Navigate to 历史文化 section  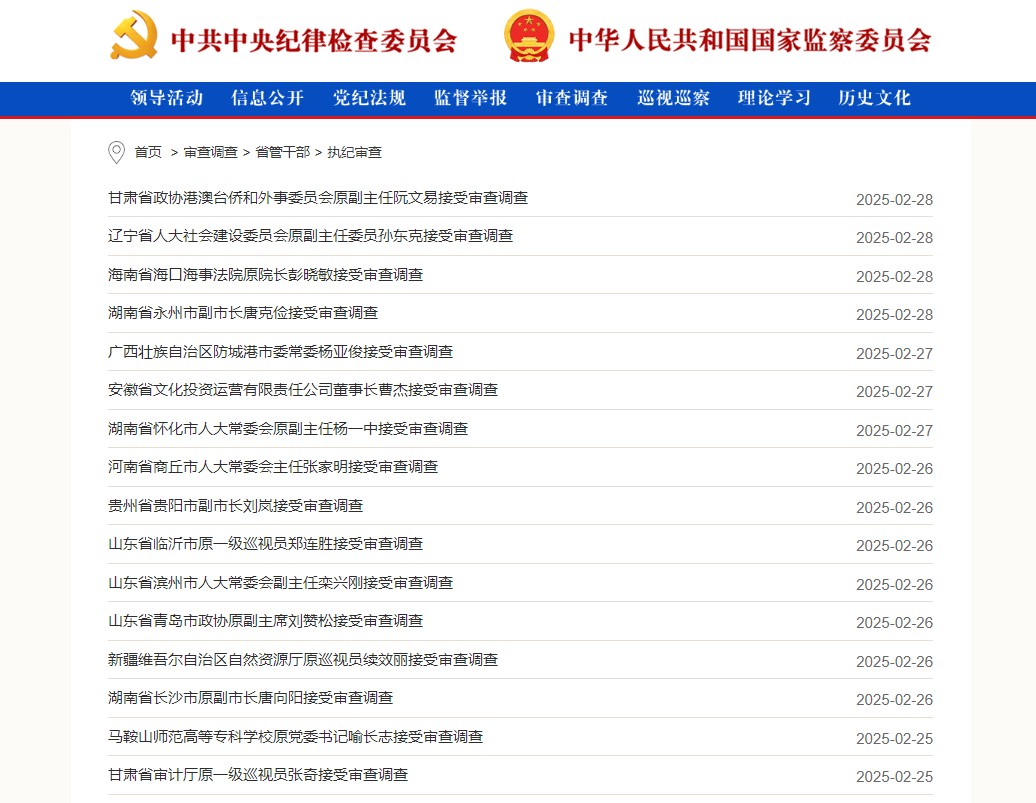pos(874,98)
